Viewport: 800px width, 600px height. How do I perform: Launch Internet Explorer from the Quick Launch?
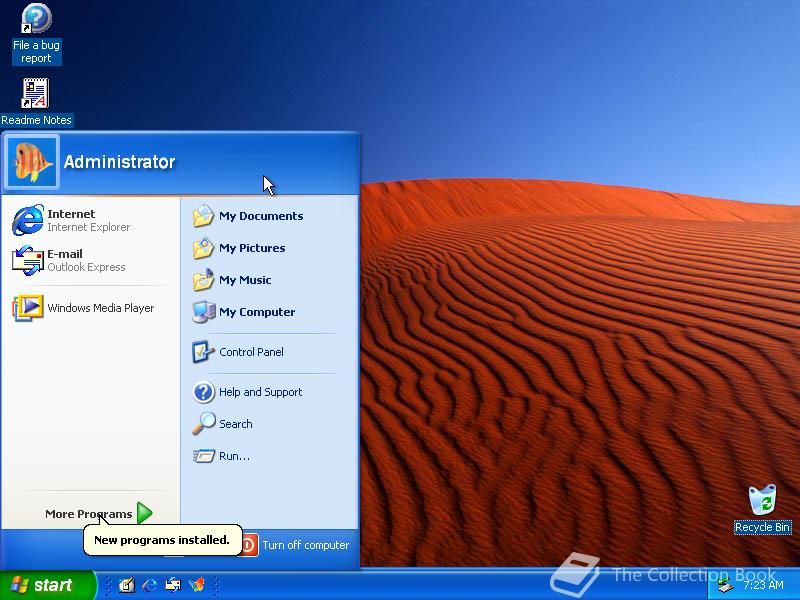(149, 585)
